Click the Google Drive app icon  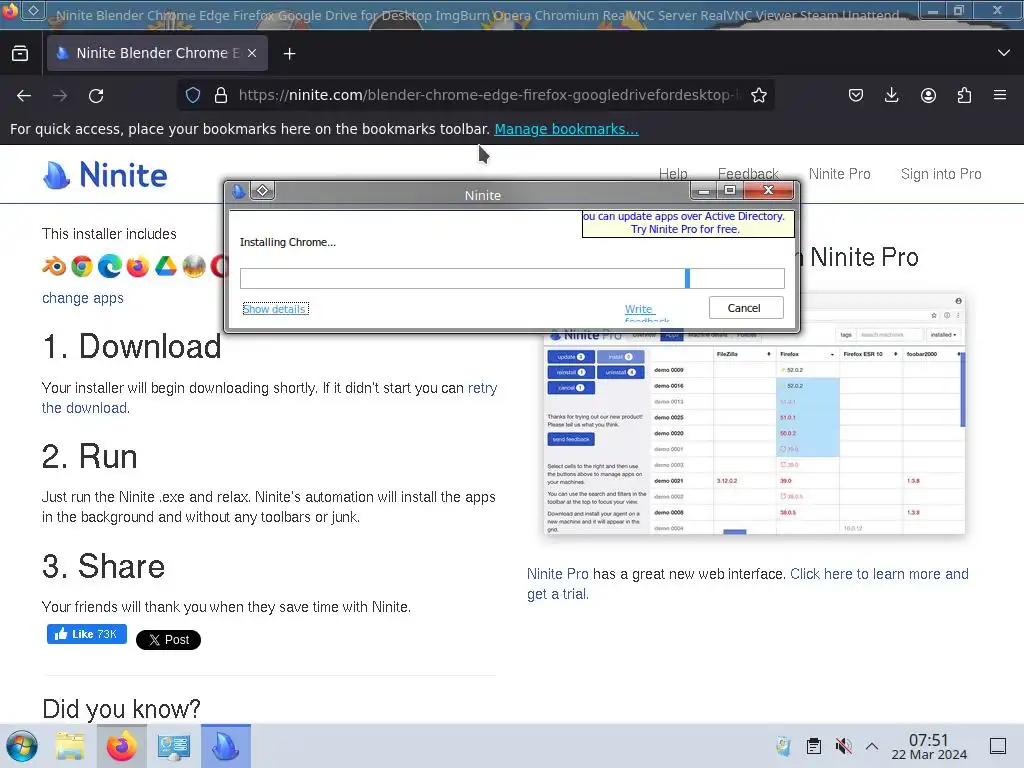pos(166,266)
